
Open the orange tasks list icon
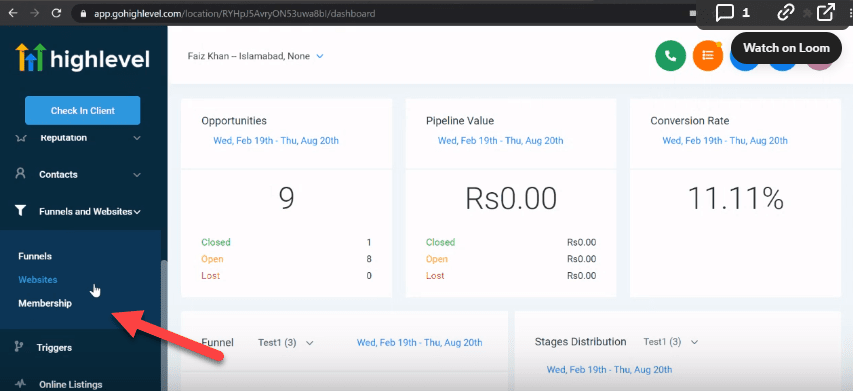pyautogui.click(x=708, y=56)
